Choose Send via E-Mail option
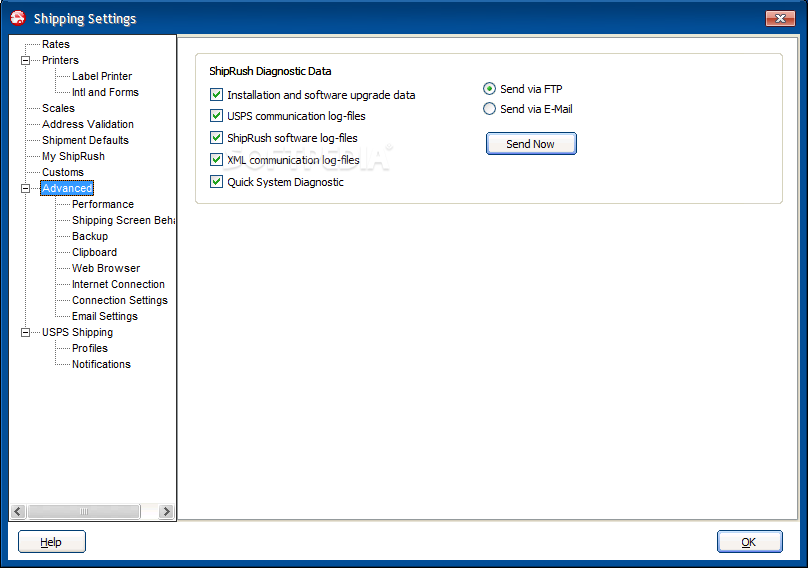 [x=489, y=109]
